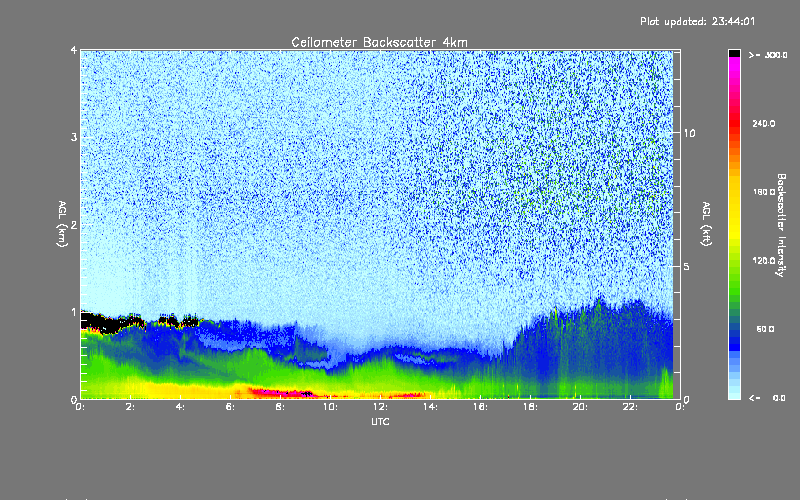Image resolution: width=800 pixels, height=500 pixels.
Task: Click the '10' tick on the kft axis
Action: tap(689, 133)
